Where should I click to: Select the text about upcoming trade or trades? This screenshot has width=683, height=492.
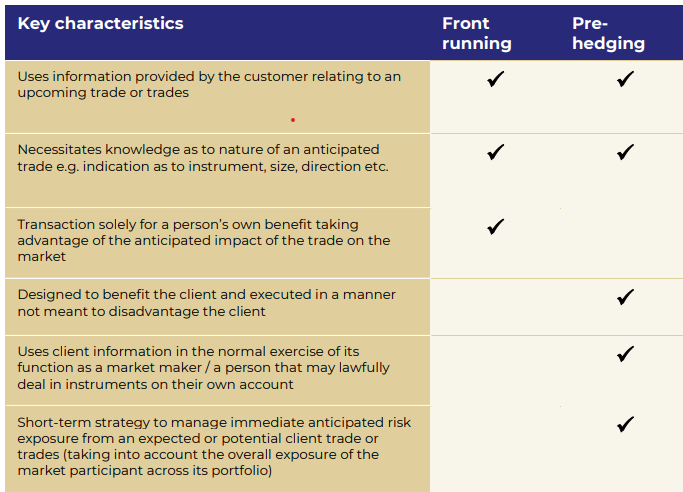103,93
